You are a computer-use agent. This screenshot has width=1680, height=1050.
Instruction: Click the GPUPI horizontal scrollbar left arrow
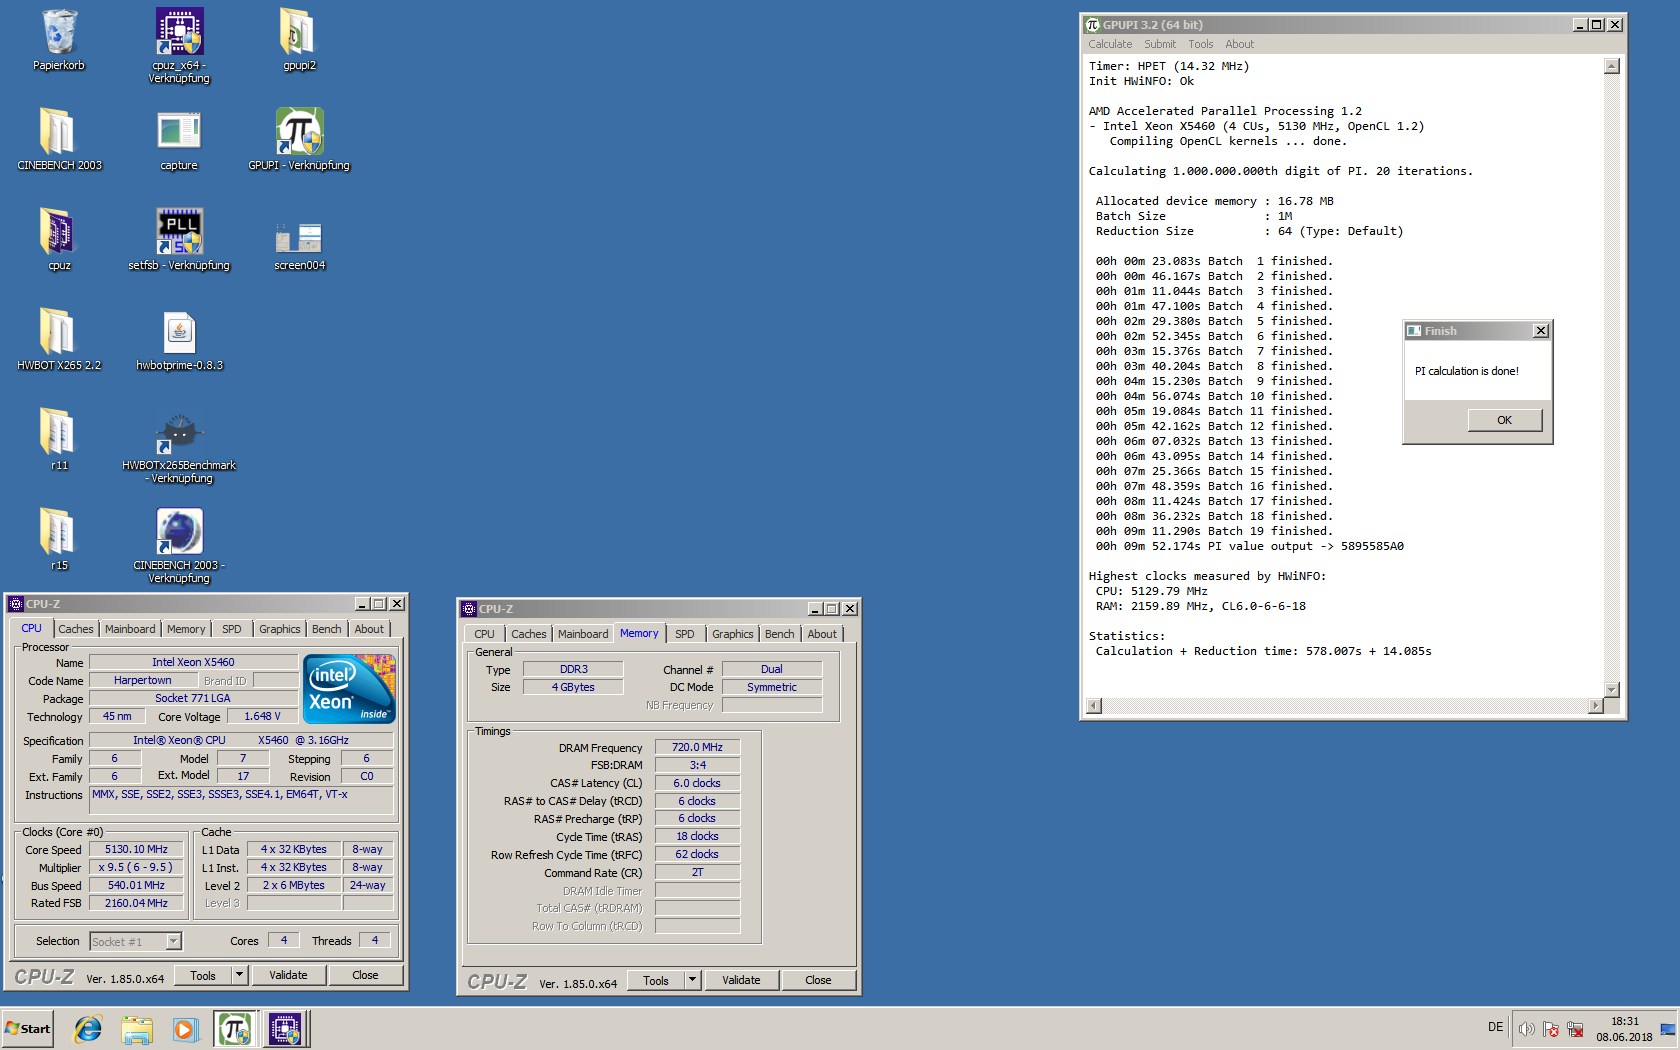(x=1094, y=706)
